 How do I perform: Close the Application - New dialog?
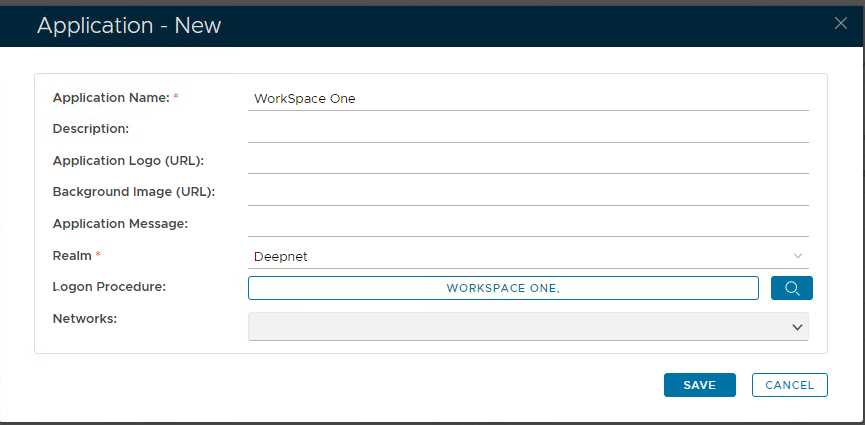[x=840, y=24]
